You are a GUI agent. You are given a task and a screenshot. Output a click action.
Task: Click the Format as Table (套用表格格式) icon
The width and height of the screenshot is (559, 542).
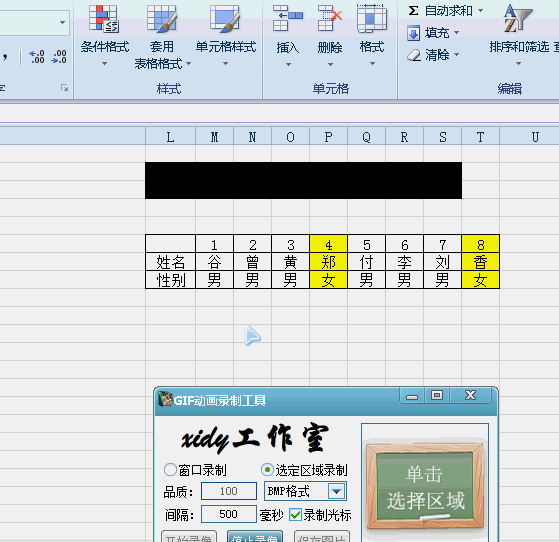tap(161, 19)
